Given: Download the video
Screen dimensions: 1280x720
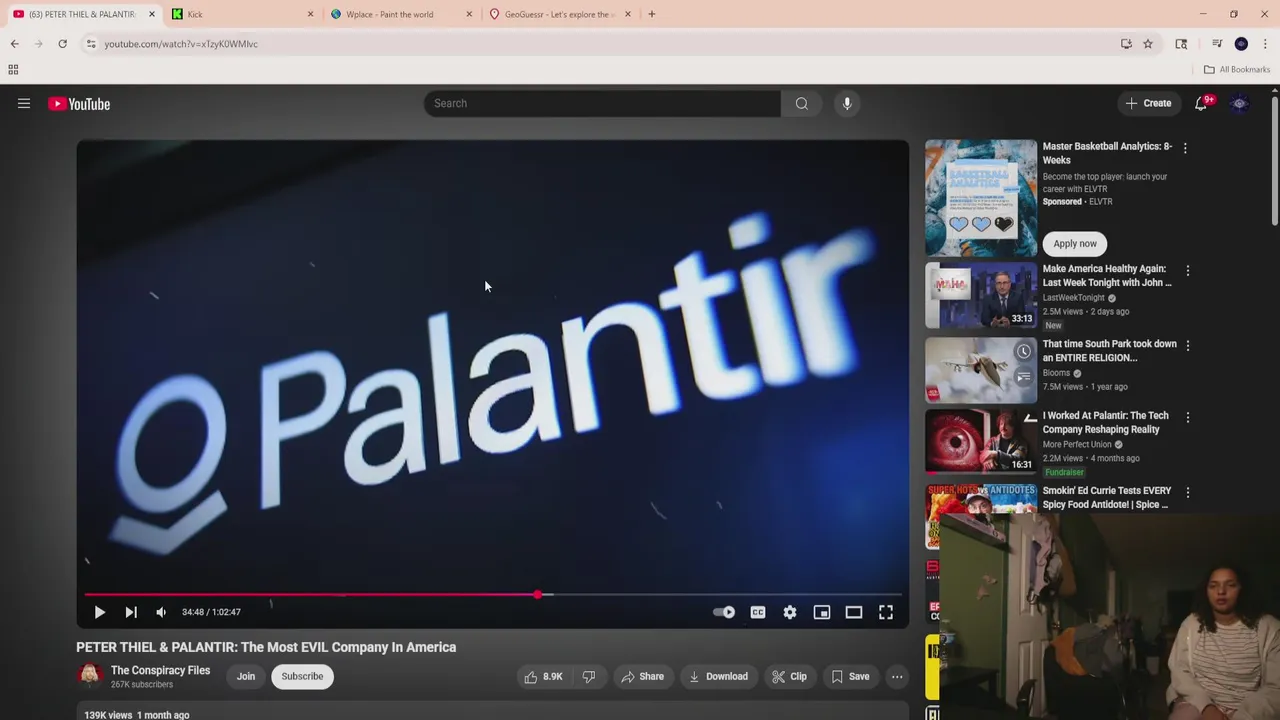Looking at the screenshot, I should 718,677.
